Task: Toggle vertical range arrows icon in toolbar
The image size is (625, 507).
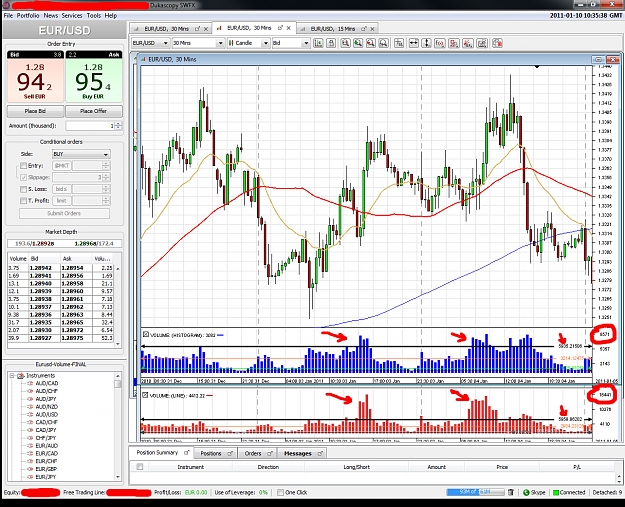Action: pyautogui.click(x=426, y=43)
